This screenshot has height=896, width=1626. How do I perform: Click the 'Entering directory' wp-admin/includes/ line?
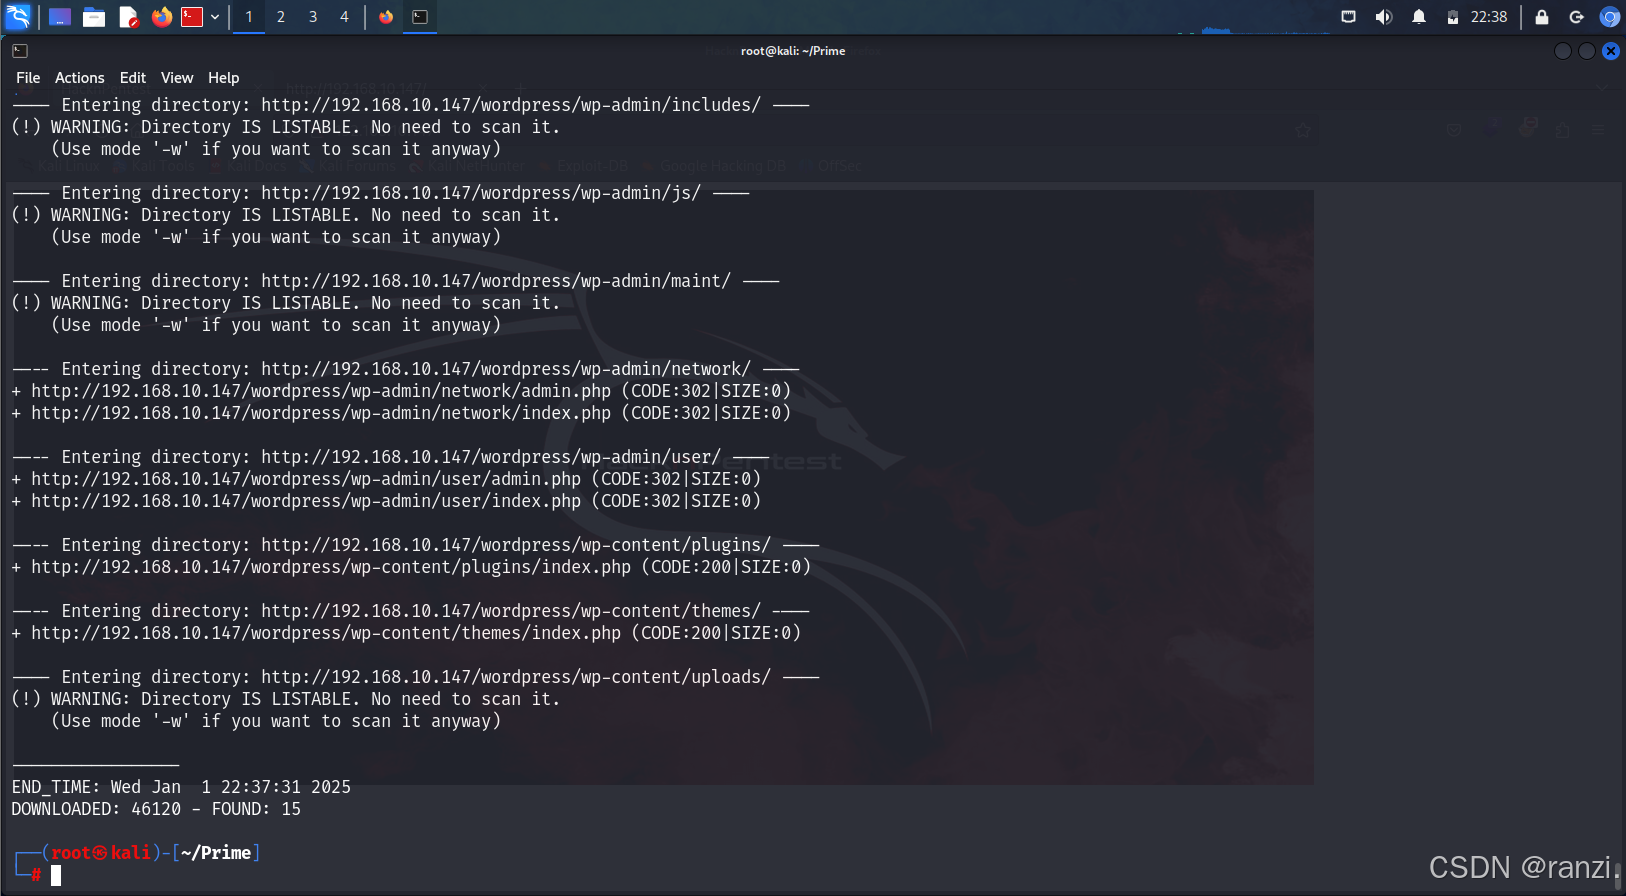[x=411, y=105]
